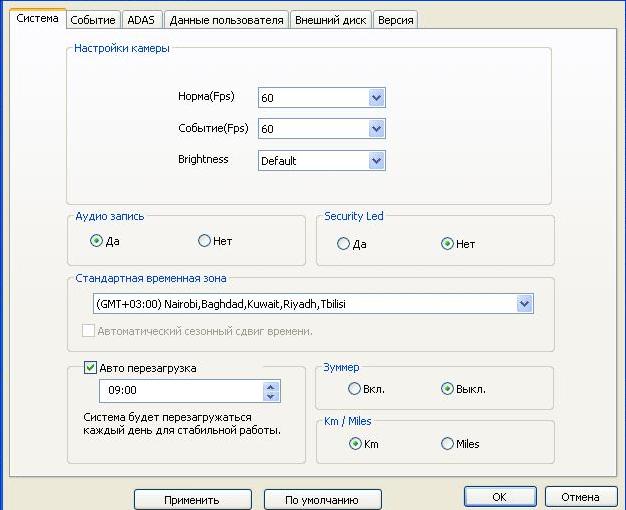Click in the 09:00 reboot time field
This screenshot has width=626, height=510.
(180, 391)
